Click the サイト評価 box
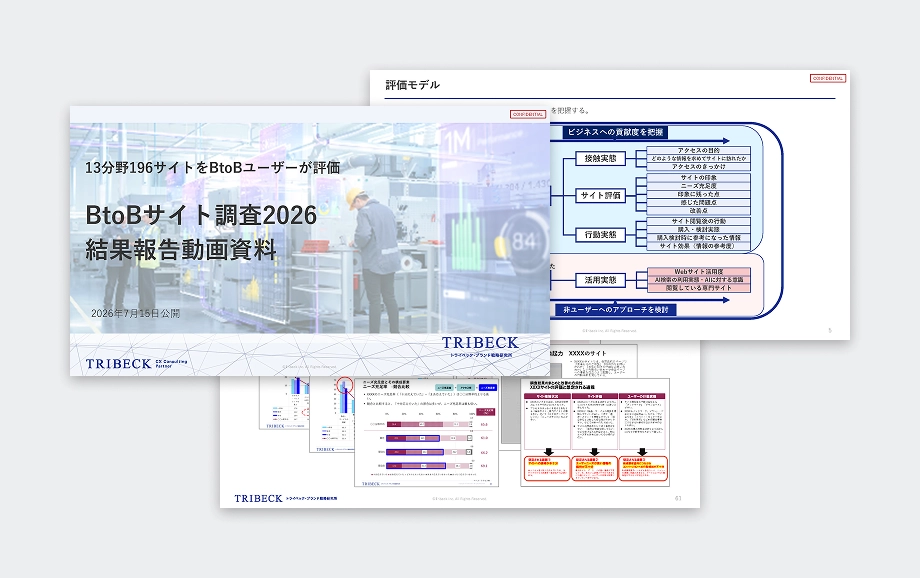The width and height of the screenshot is (920, 578). pos(600,195)
